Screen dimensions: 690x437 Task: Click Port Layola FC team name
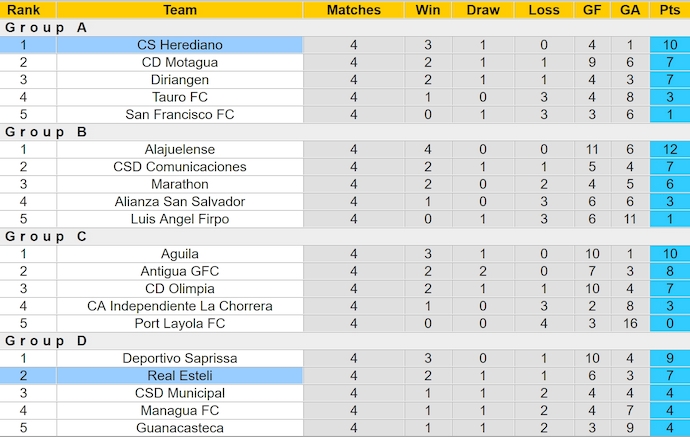(x=180, y=323)
